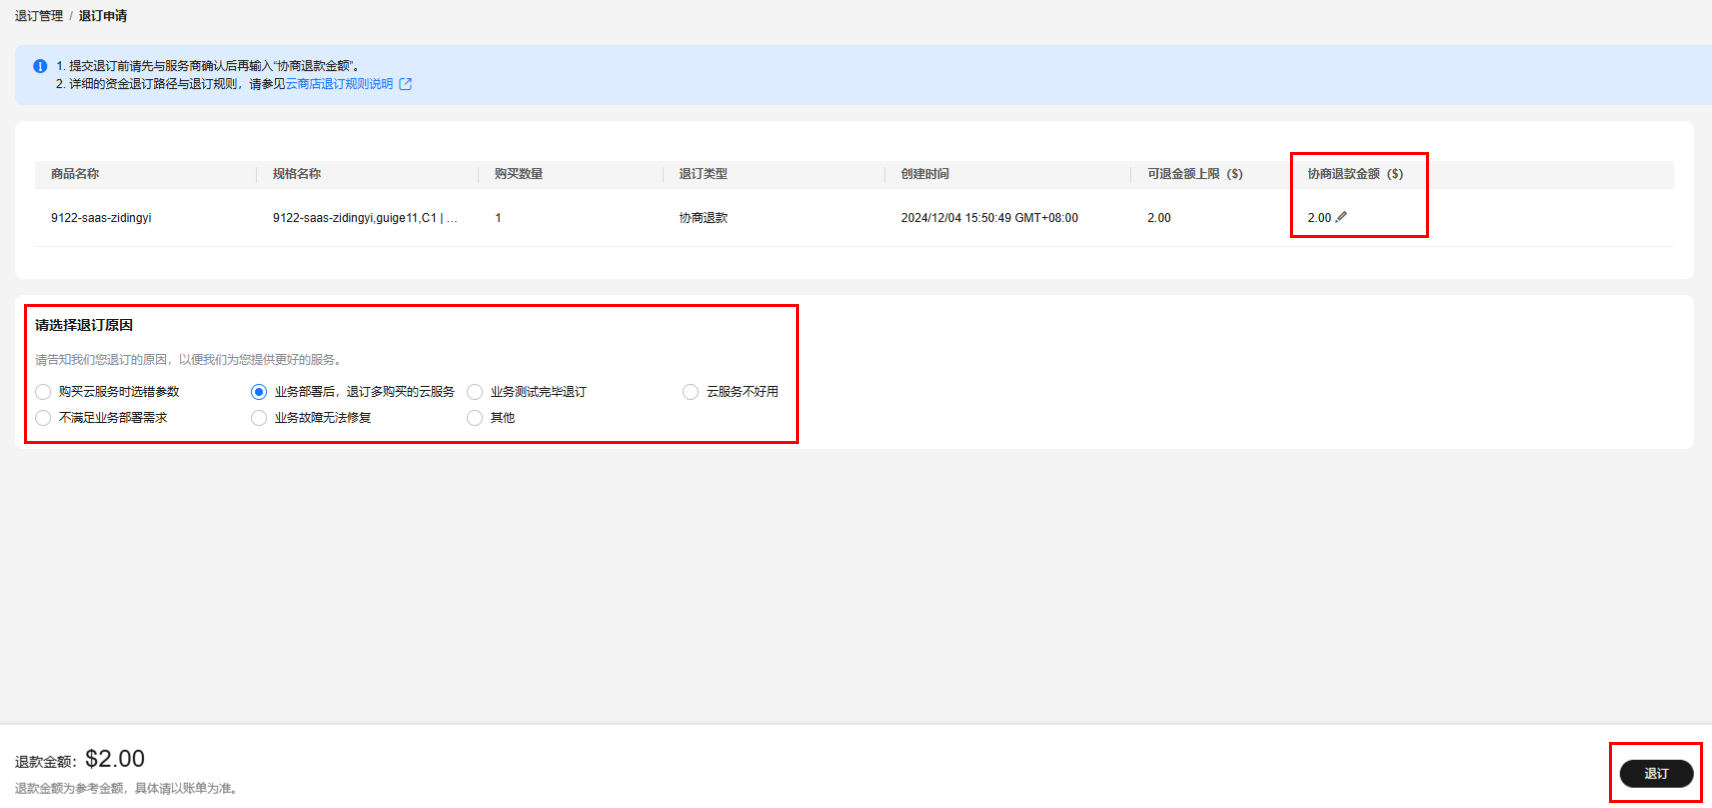The image size is (1712, 808).
Task: Go to 退订管理 in the breadcrumb
Action: pos(39,16)
